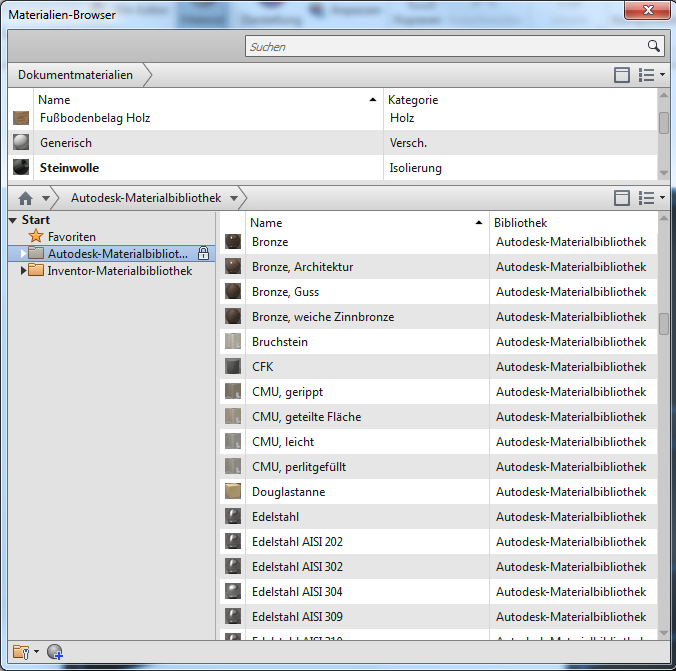Click the Home icon in library breadcrumb
The width and height of the screenshot is (676, 671).
pyautogui.click(x=25, y=198)
